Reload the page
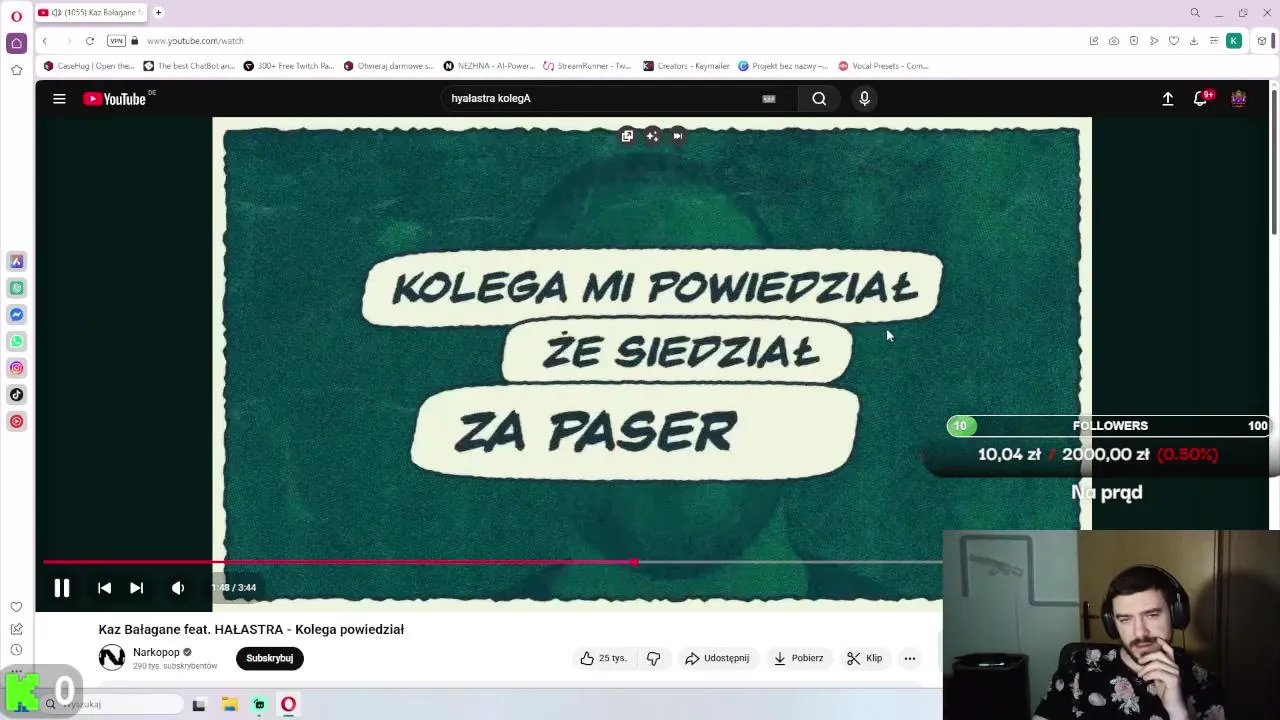This screenshot has width=1280, height=720. pyautogui.click(x=90, y=41)
